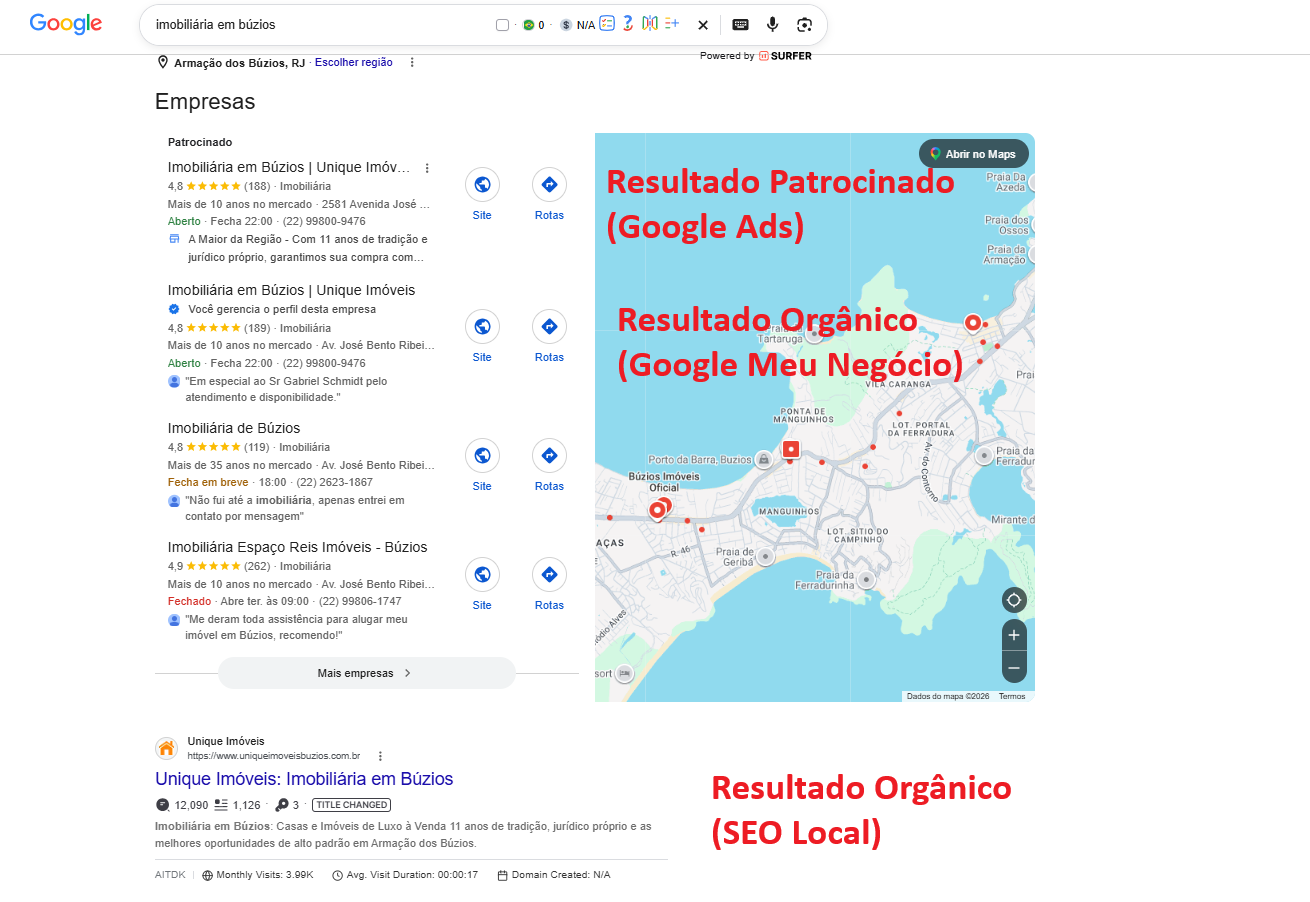This screenshot has height=902, width=1310.
Task: Click in the search box text
Action: click(216, 24)
